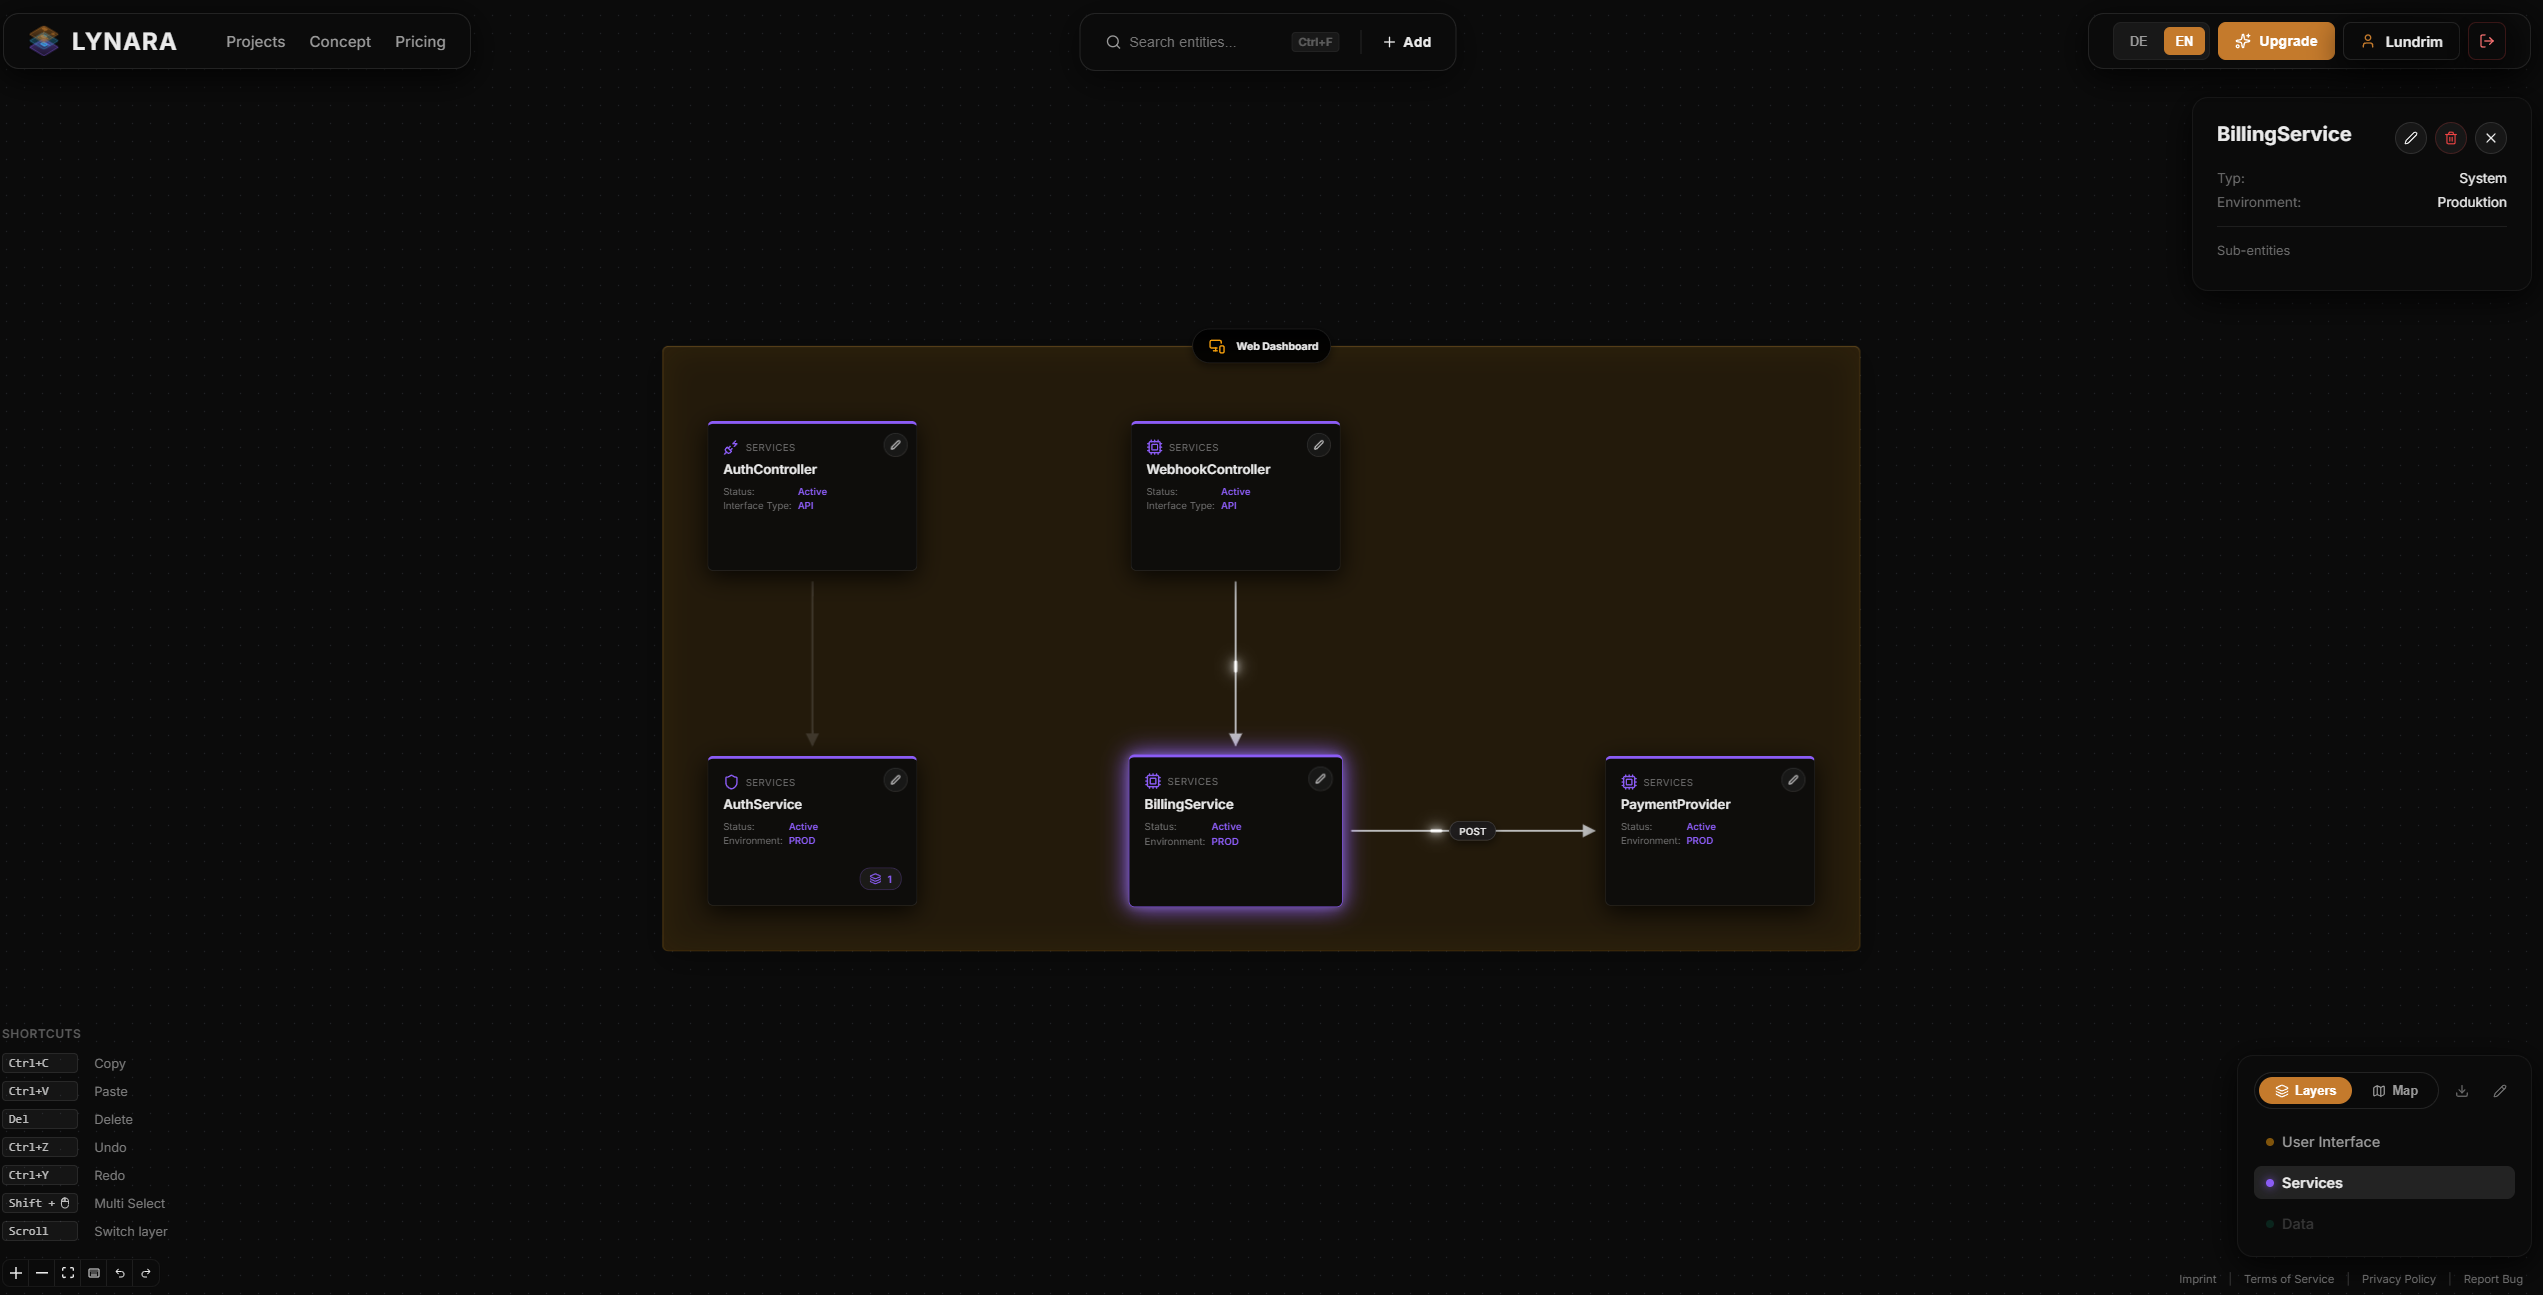Click the Upgrade button

(2277, 41)
